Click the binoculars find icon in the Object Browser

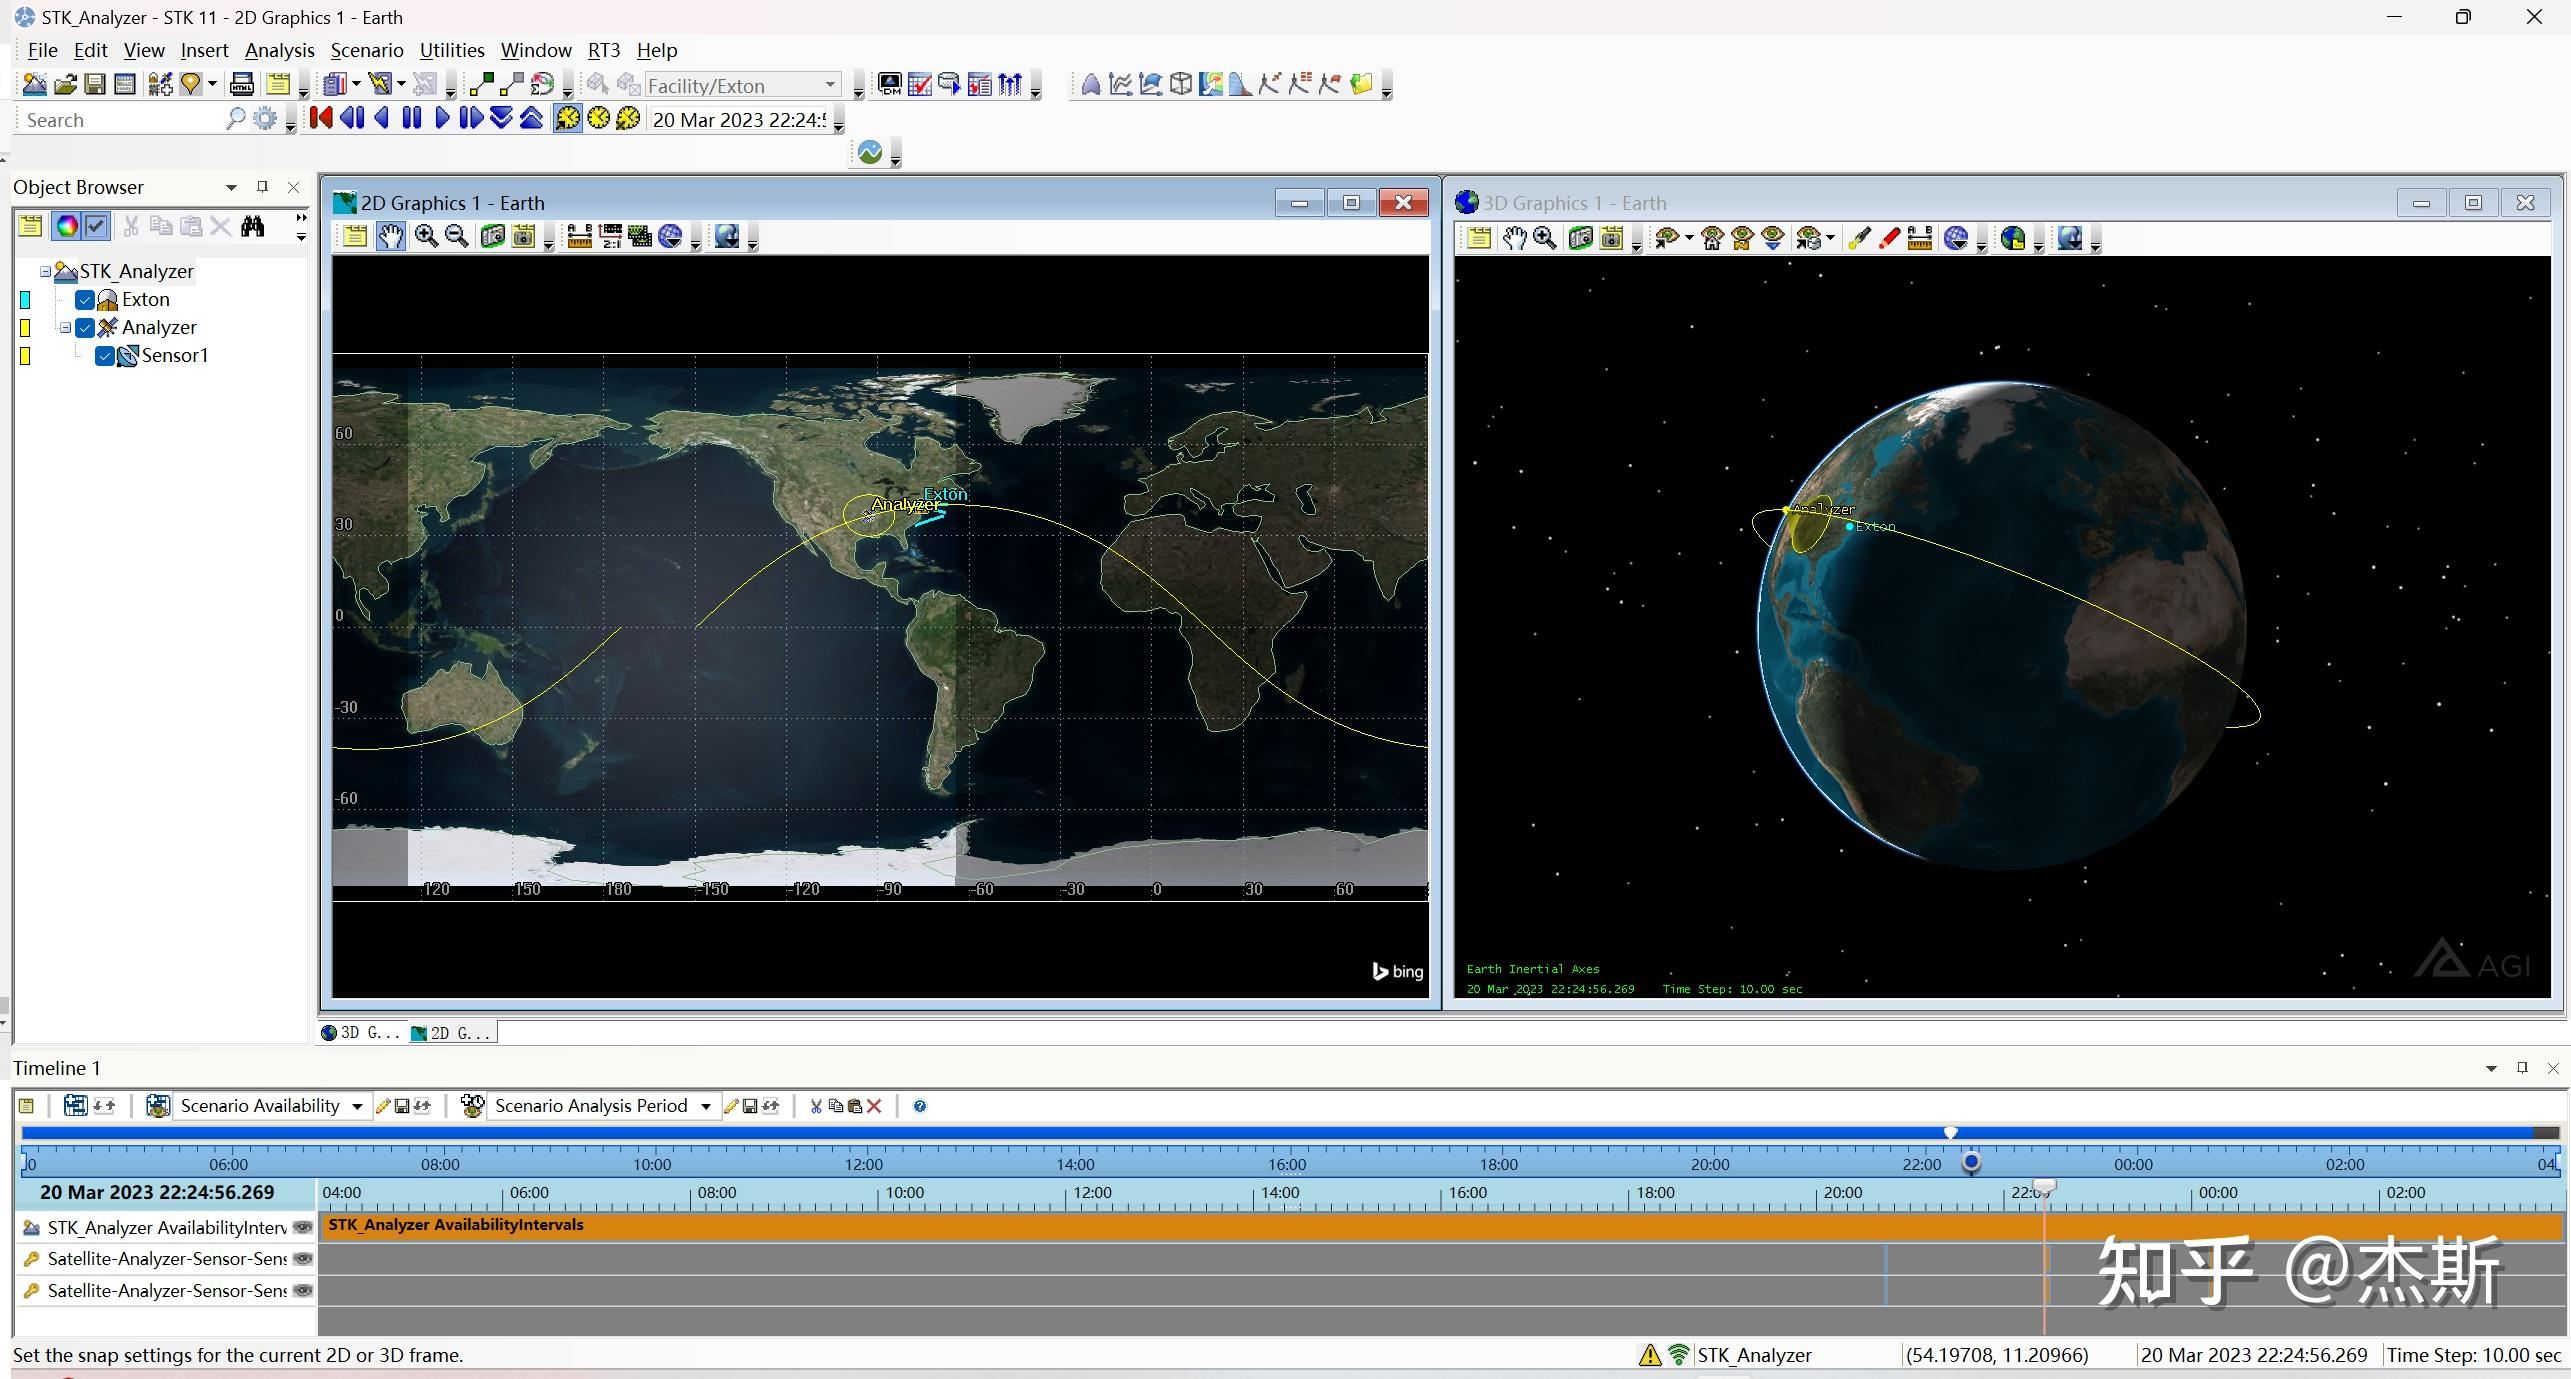[x=253, y=226]
